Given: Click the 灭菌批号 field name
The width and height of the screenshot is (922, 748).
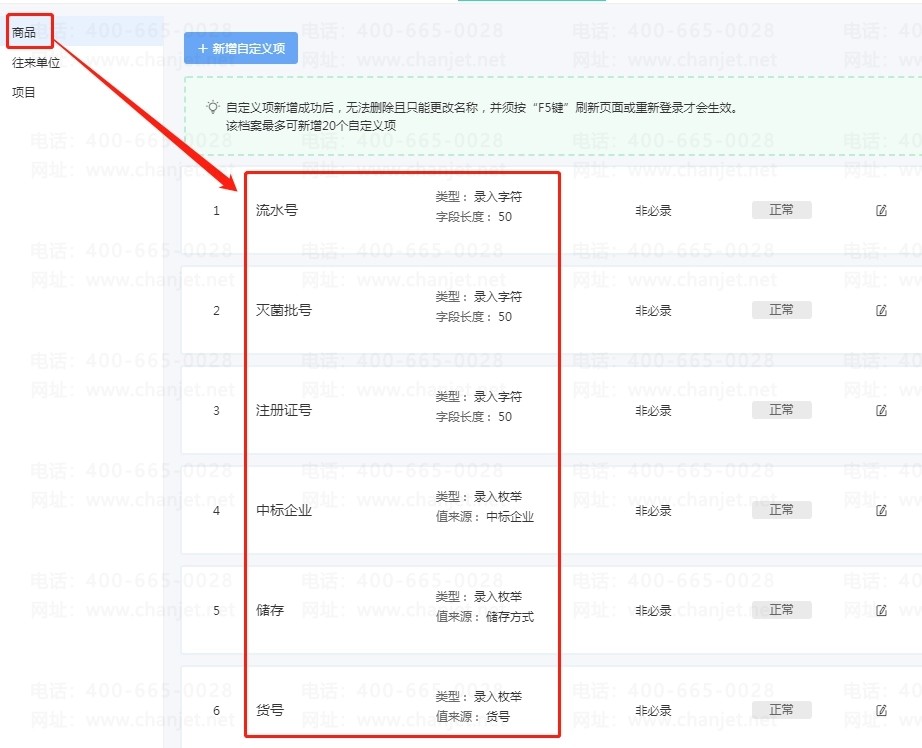Looking at the screenshot, I should pyautogui.click(x=283, y=310).
